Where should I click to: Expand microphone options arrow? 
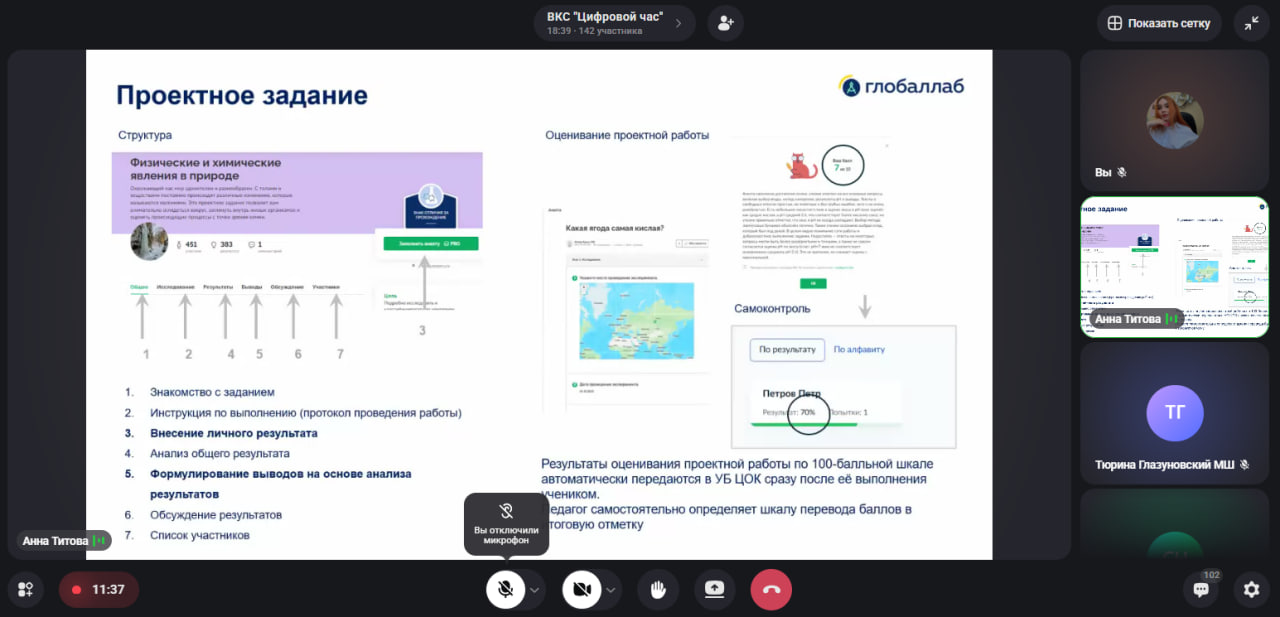click(535, 590)
